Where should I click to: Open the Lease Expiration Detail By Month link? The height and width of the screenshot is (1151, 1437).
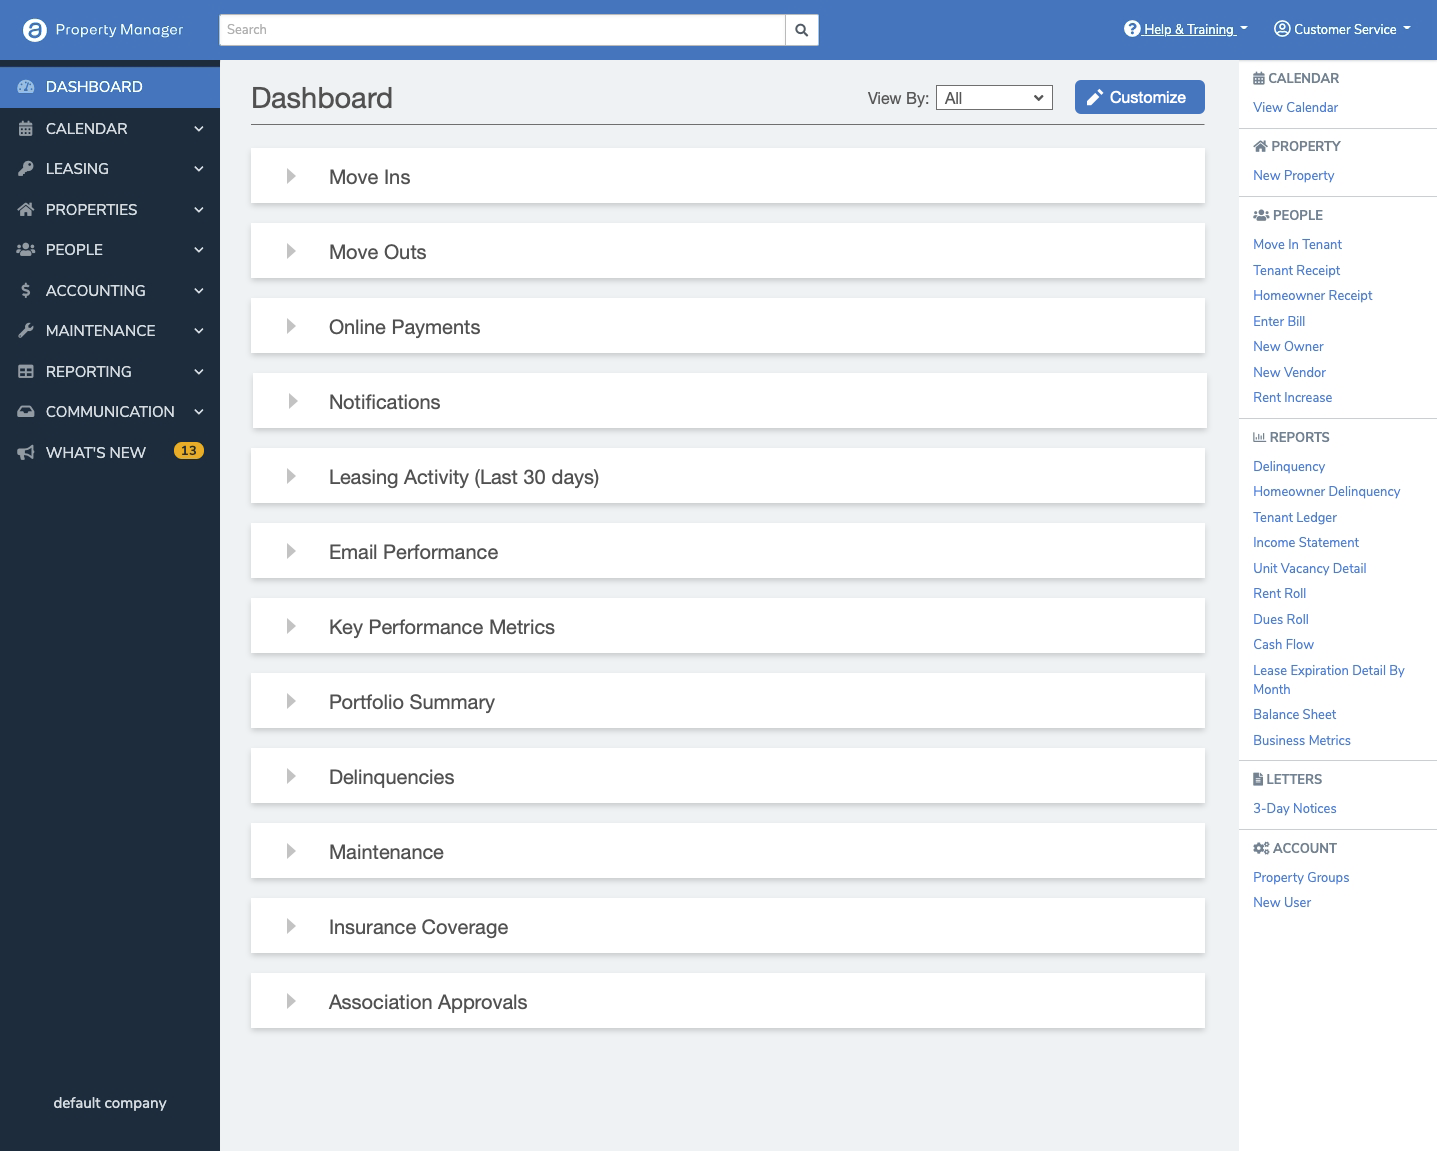(x=1328, y=679)
